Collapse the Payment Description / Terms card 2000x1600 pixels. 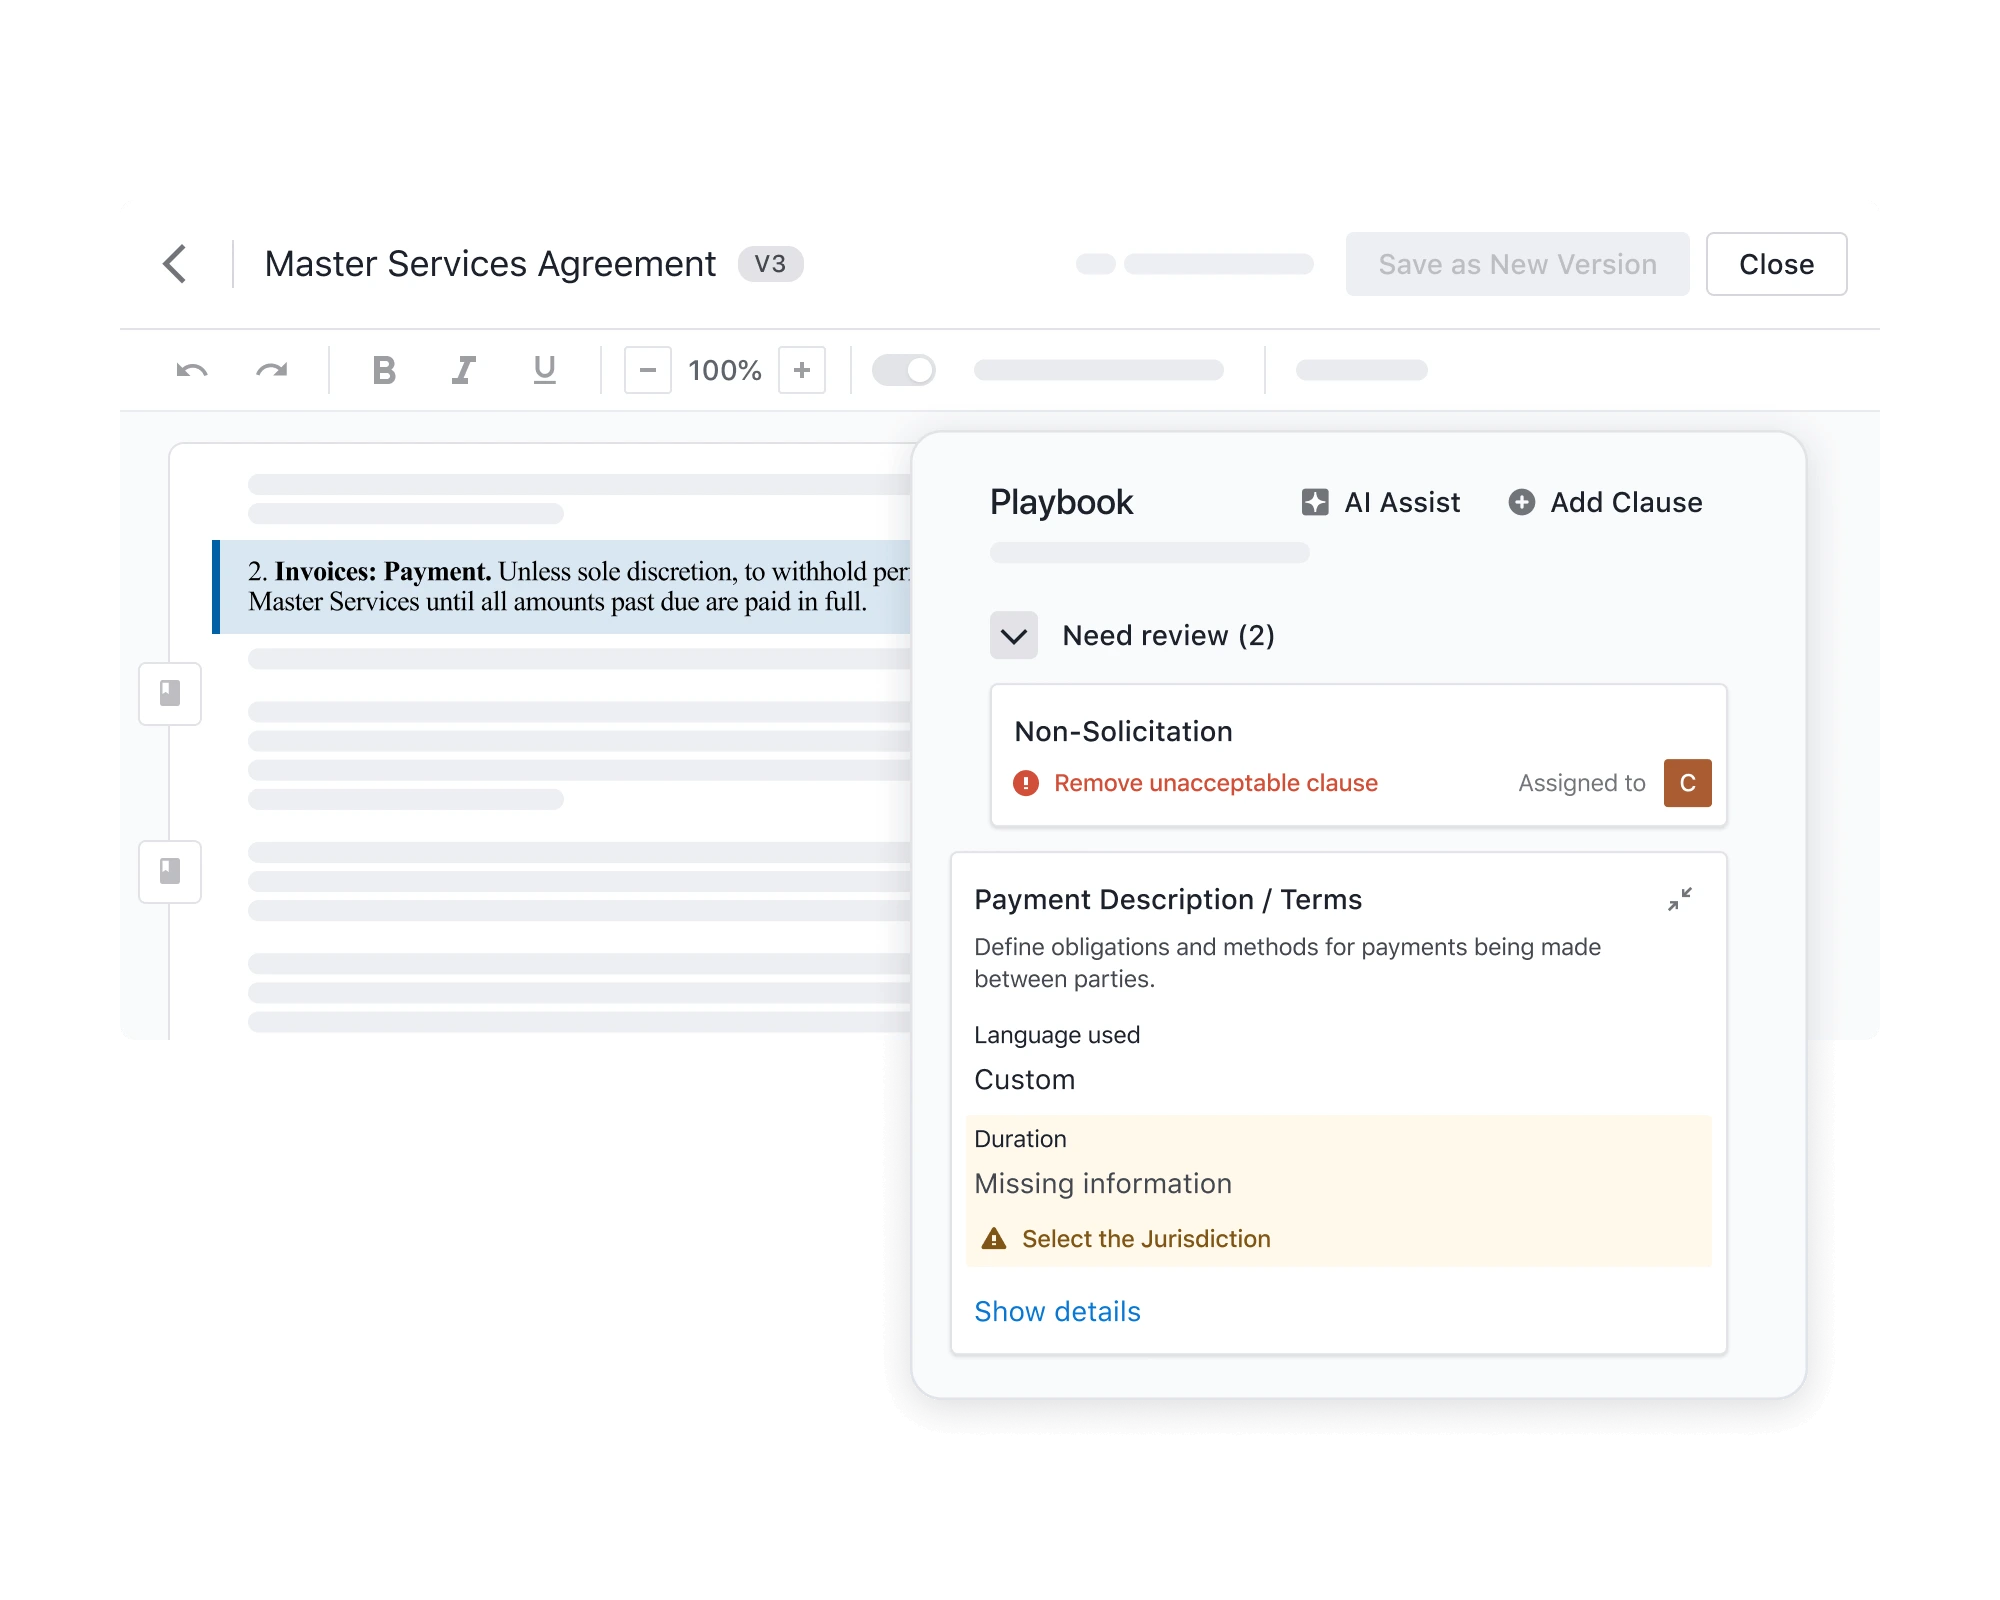click(1680, 900)
